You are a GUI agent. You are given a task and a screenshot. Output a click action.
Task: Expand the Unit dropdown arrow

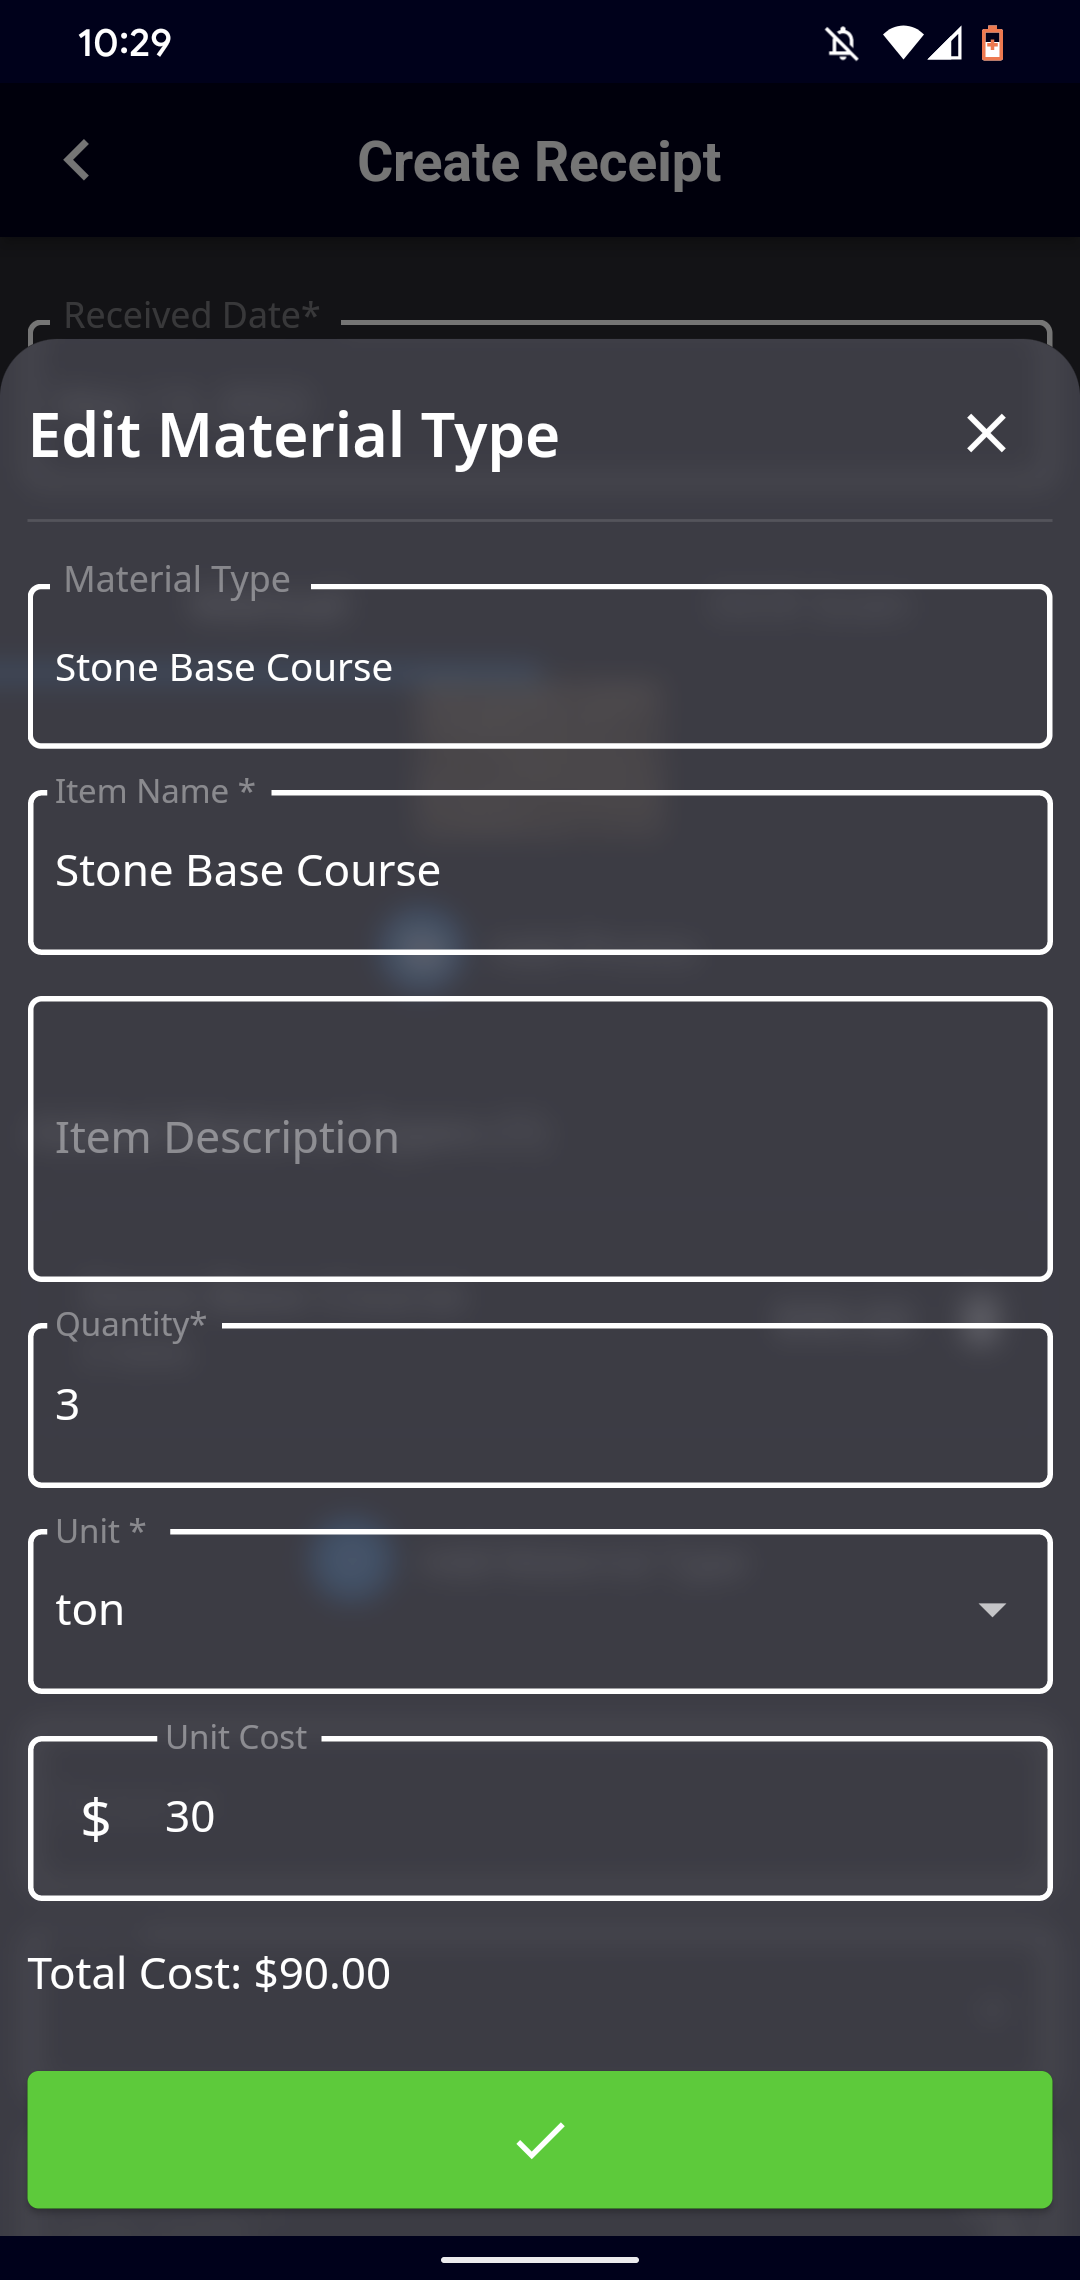pyautogui.click(x=992, y=1610)
